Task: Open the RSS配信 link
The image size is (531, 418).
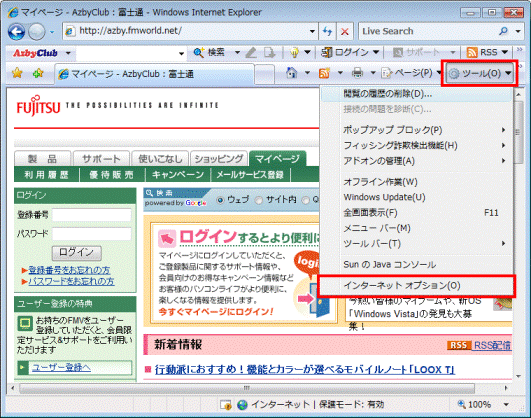Action: coord(492,345)
